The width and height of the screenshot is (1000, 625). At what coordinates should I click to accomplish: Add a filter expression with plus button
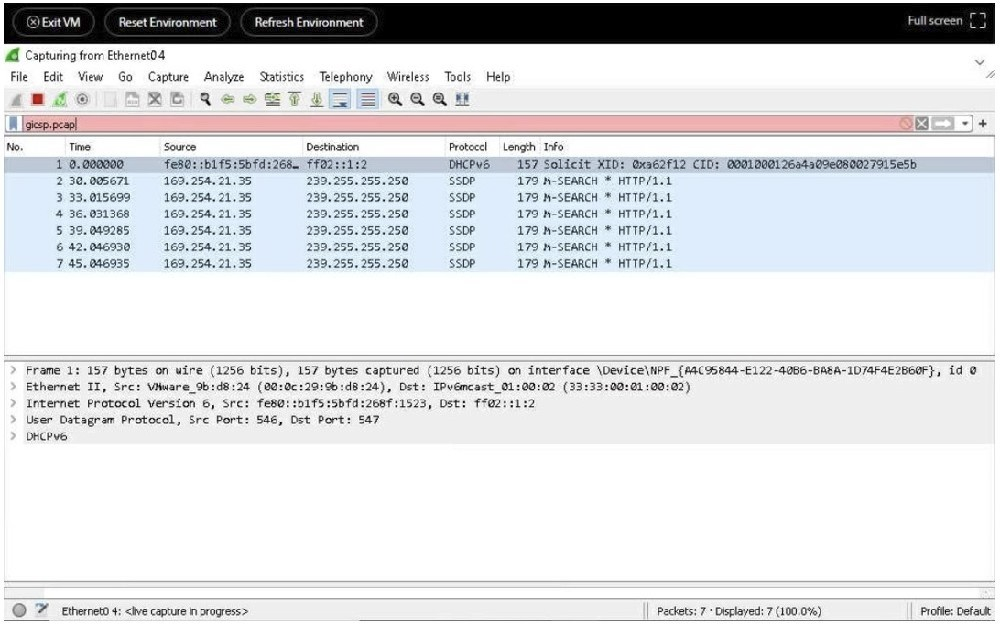click(x=983, y=124)
